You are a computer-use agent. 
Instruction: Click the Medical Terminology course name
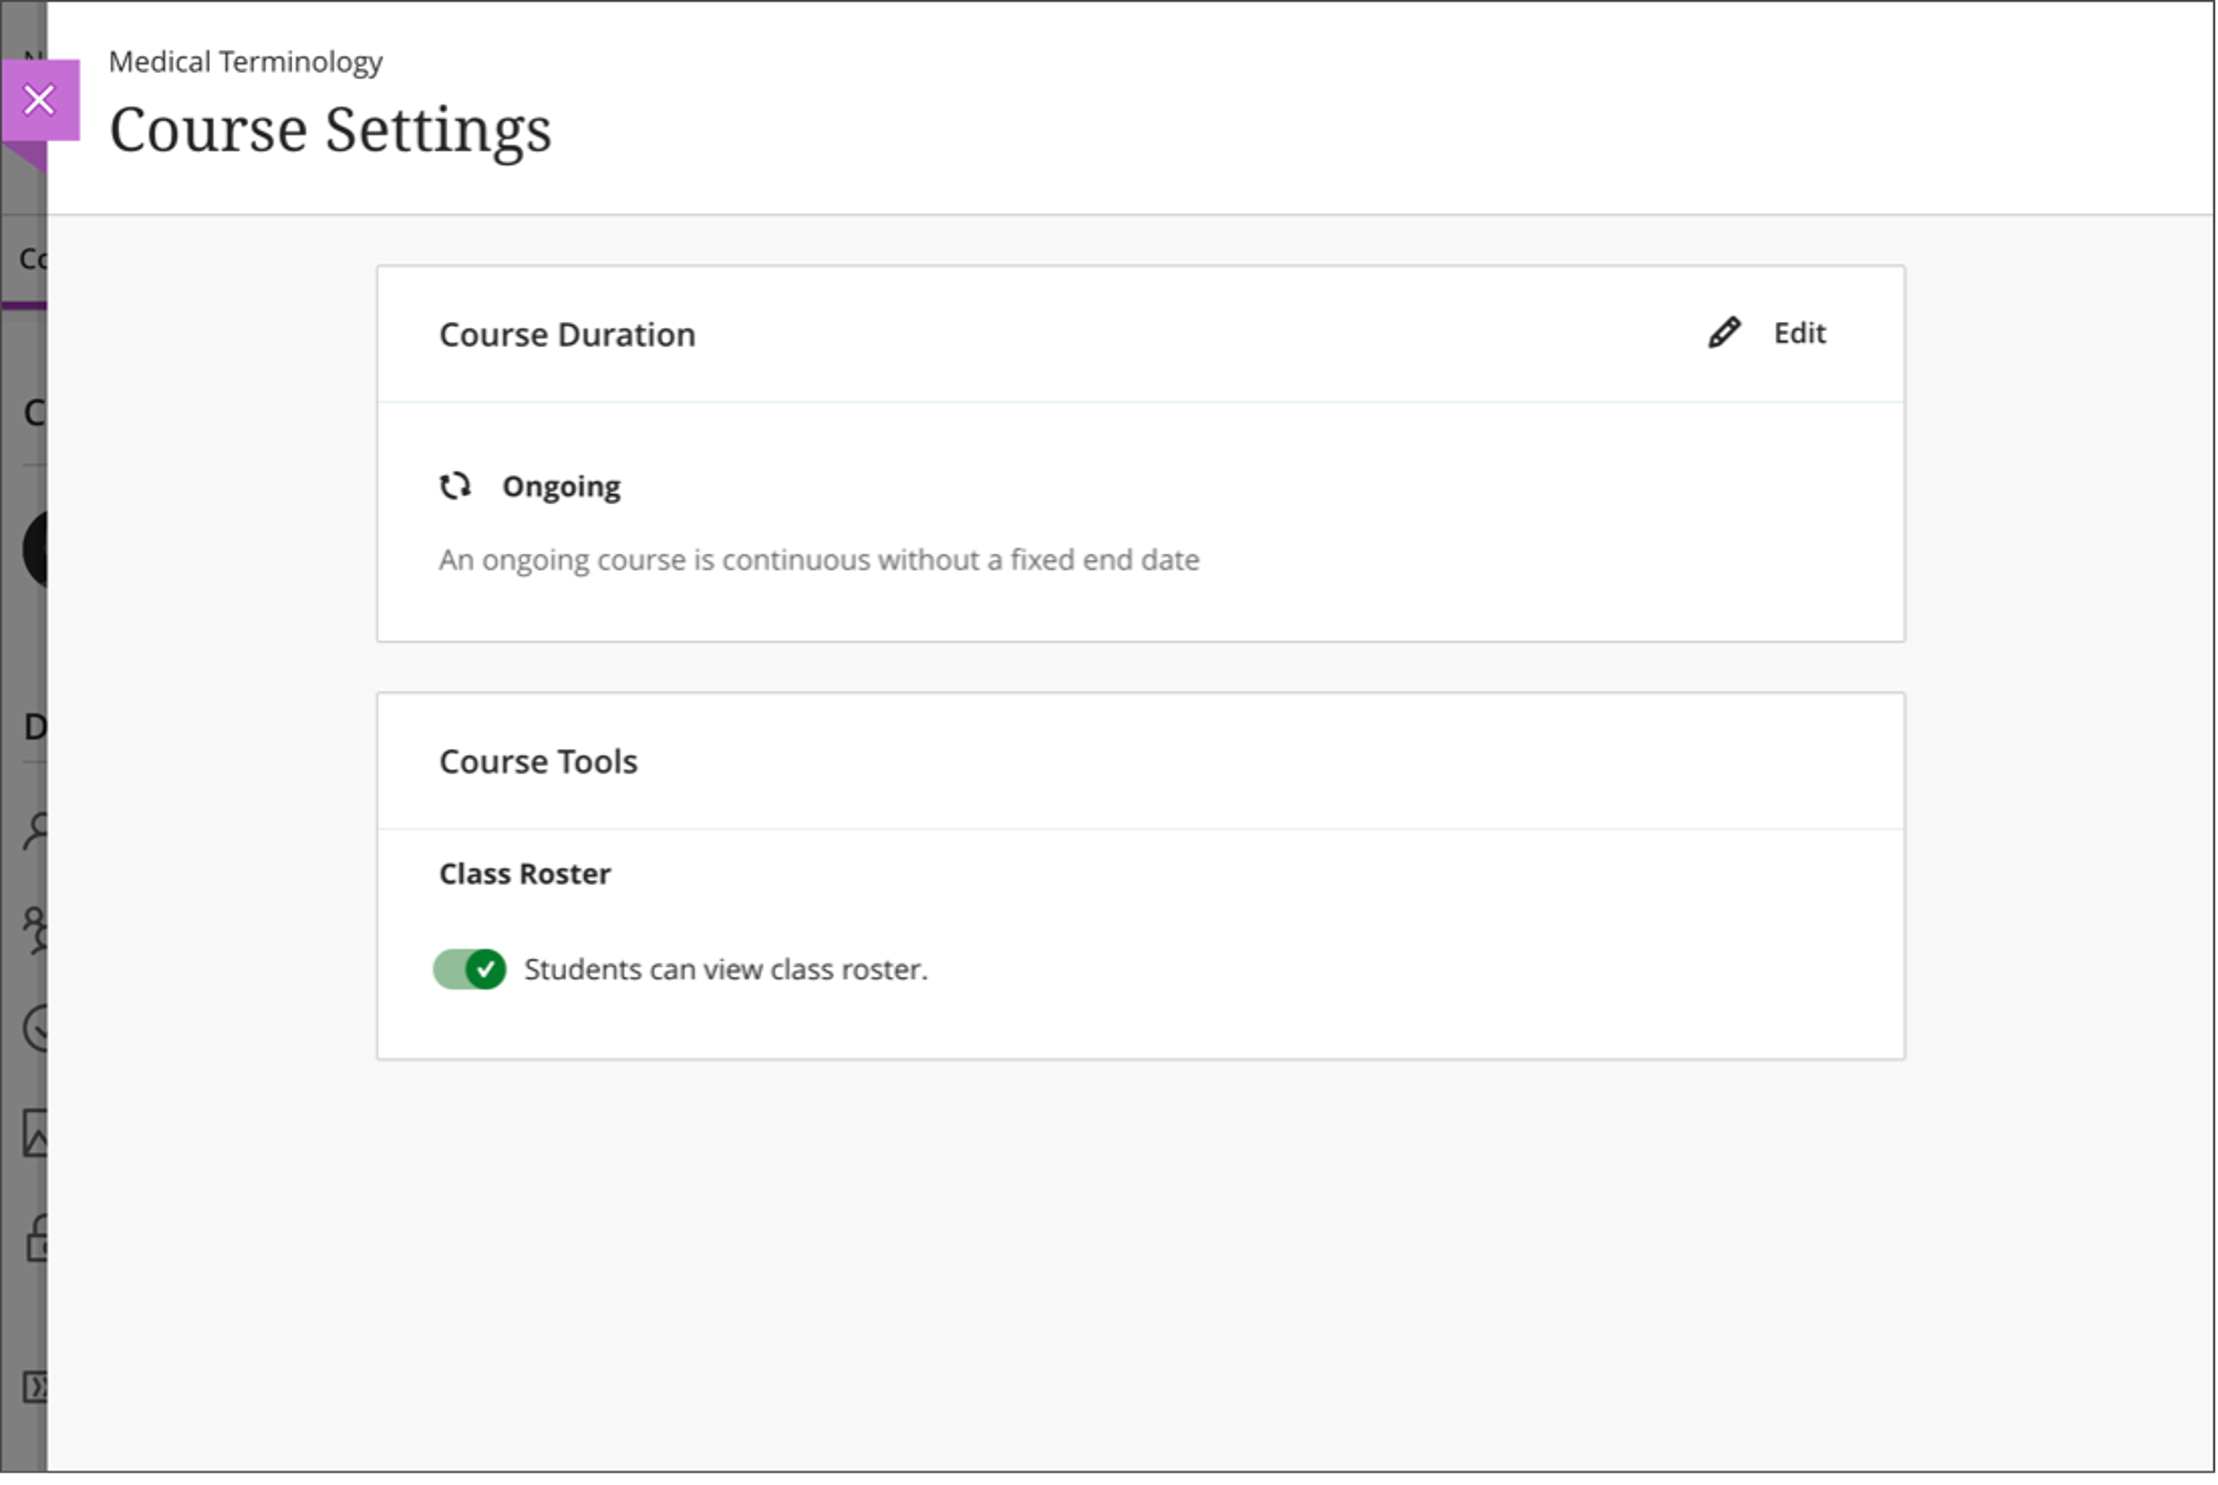coord(245,62)
